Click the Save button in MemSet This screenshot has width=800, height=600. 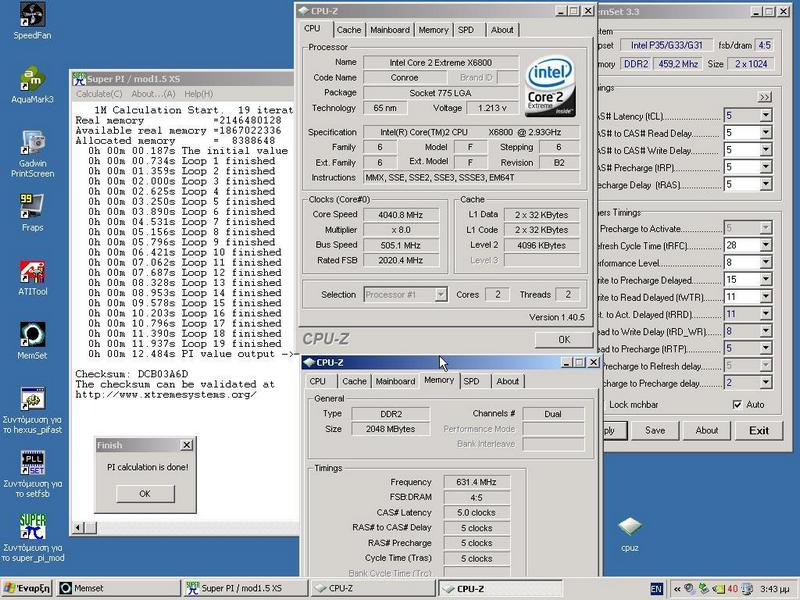tap(655, 430)
